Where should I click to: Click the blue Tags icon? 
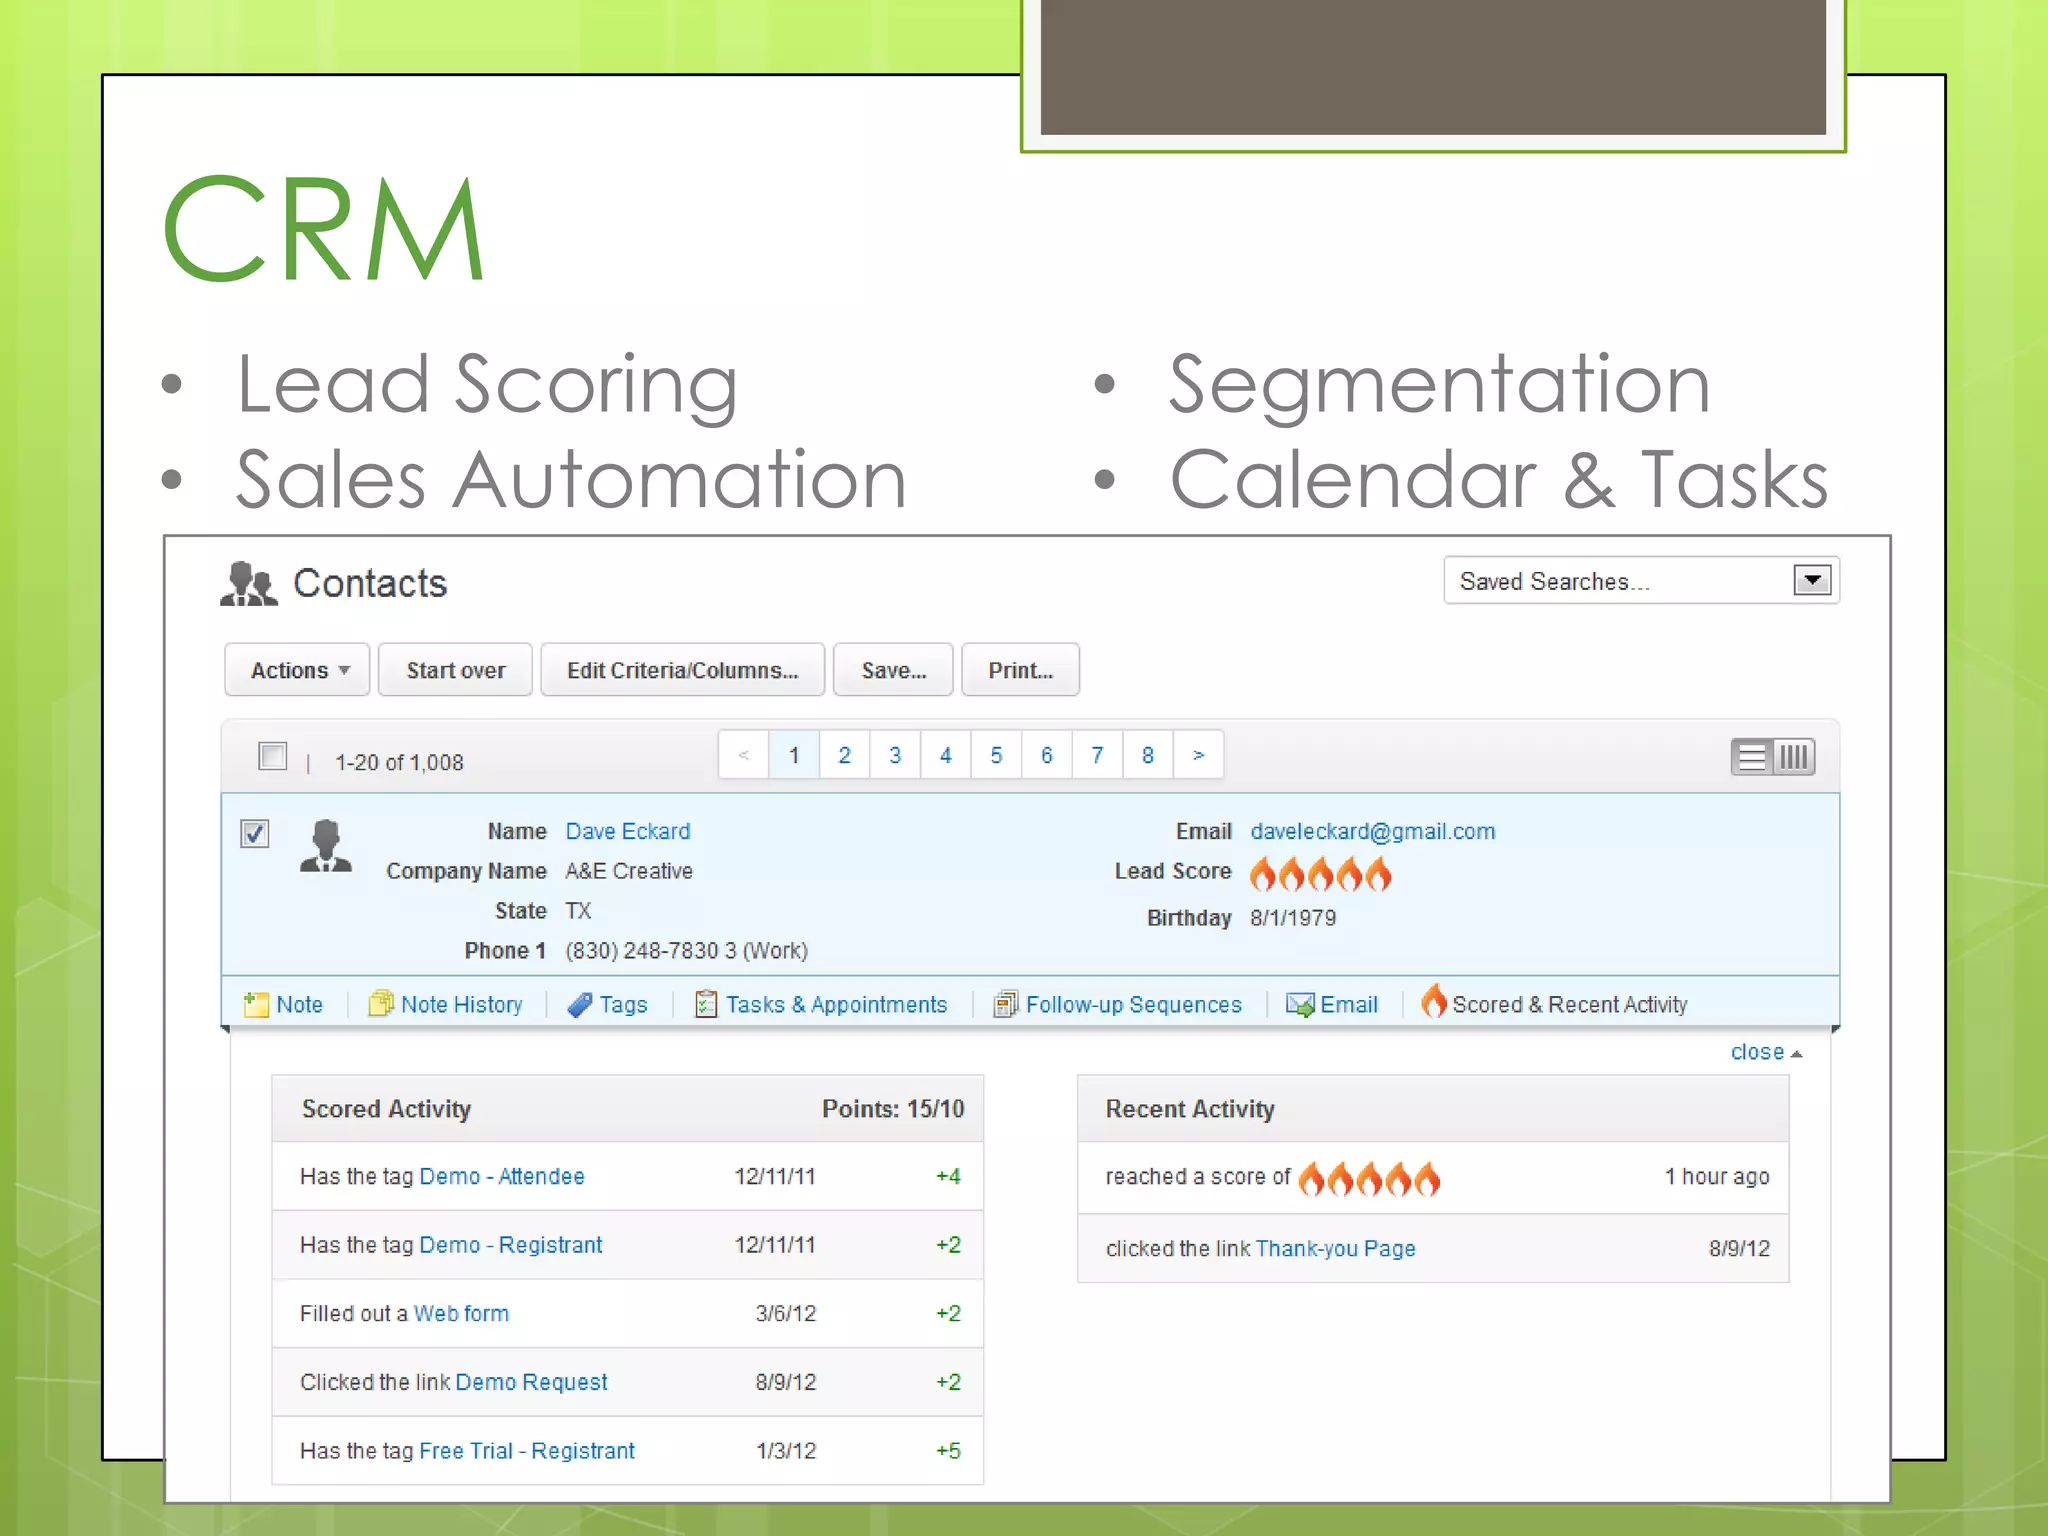(580, 1004)
